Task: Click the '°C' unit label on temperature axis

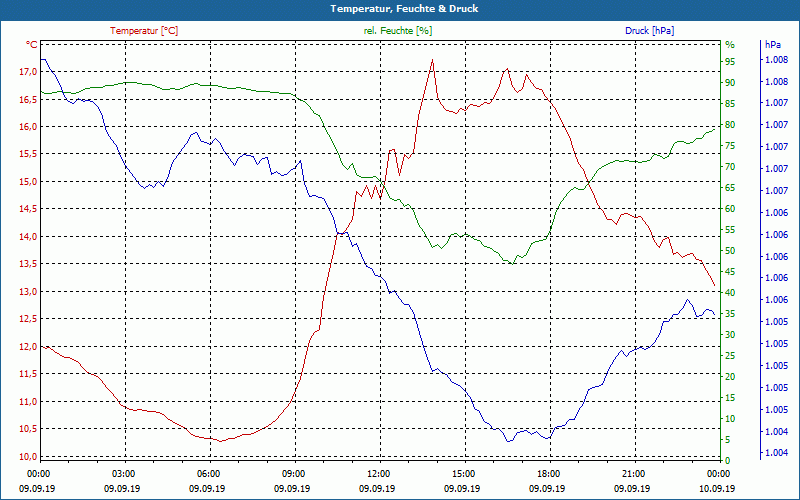Action: [x=32, y=45]
